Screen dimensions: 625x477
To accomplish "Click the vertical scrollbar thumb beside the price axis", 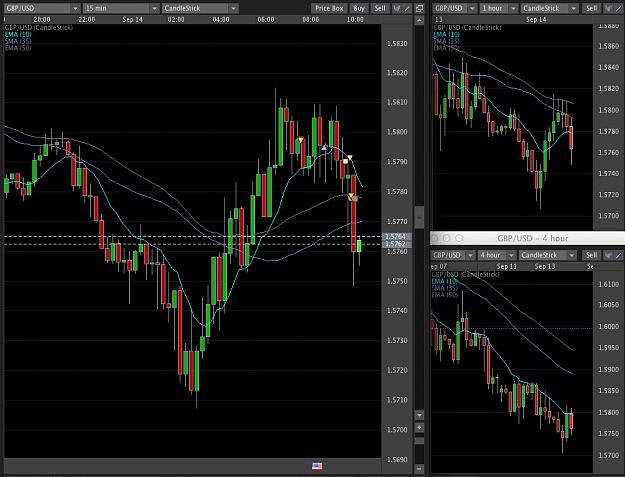I will click(x=419, y=217).
